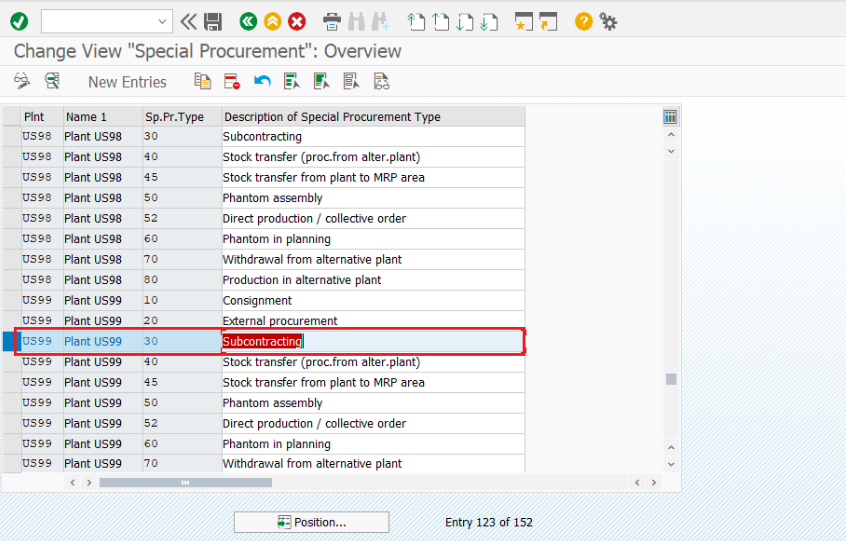Open Print using the printer icon
This screenshot has height=541, width=846.
tap(332, 21)
